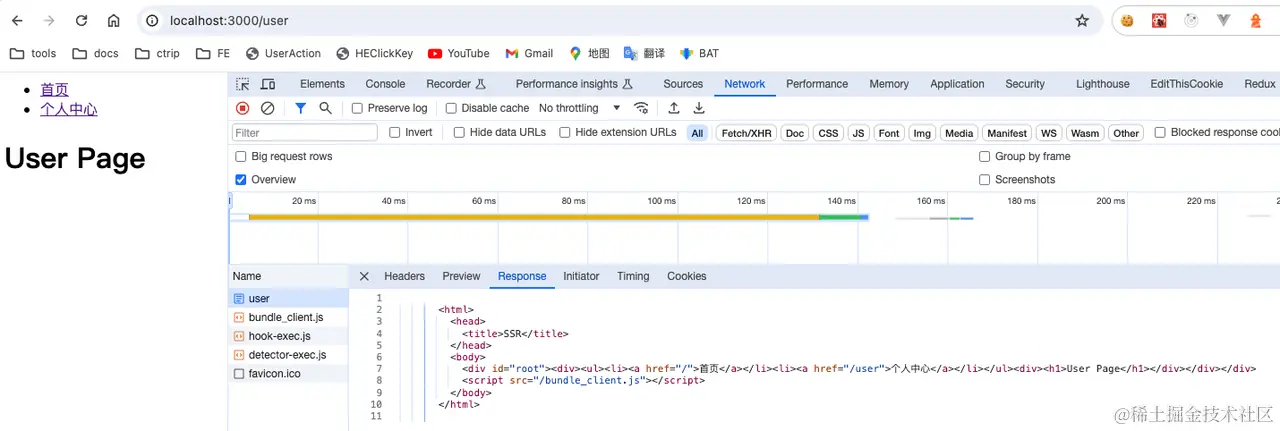Screen dimensions: 1280x431
Task: Open the tools bookmark folder
Action: (x=33, y=53)
